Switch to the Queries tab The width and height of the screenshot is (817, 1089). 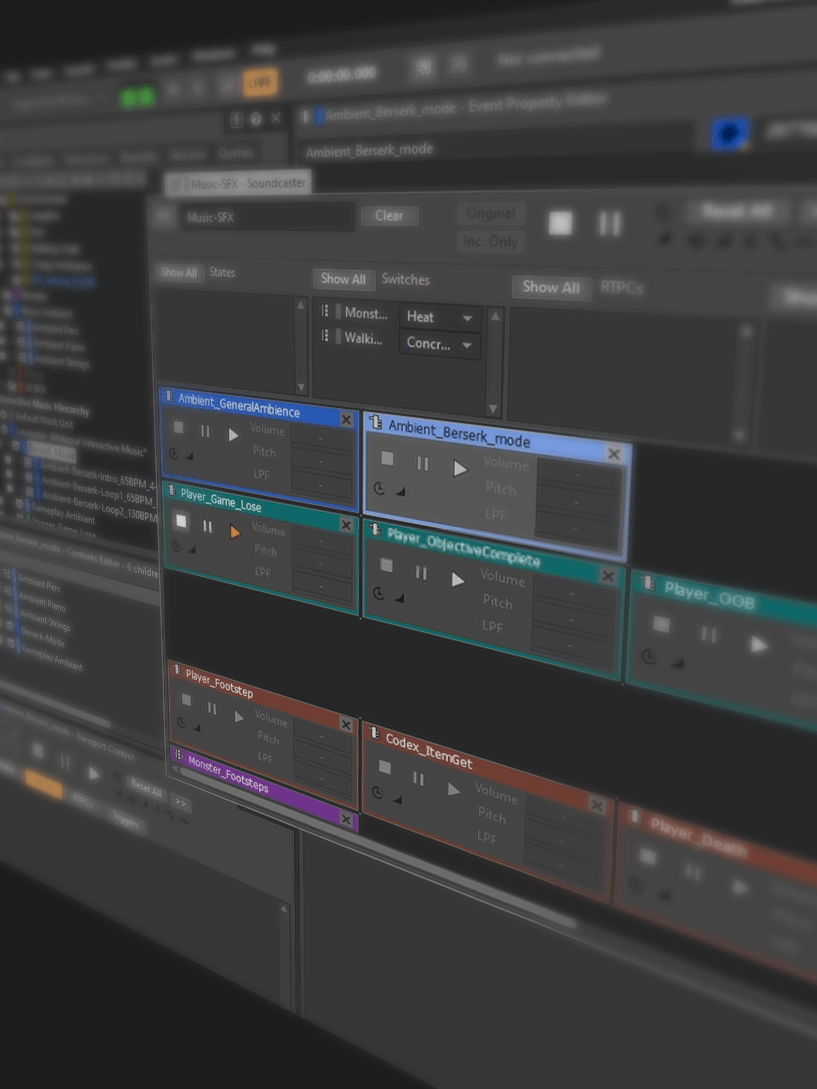coord(237,152)
